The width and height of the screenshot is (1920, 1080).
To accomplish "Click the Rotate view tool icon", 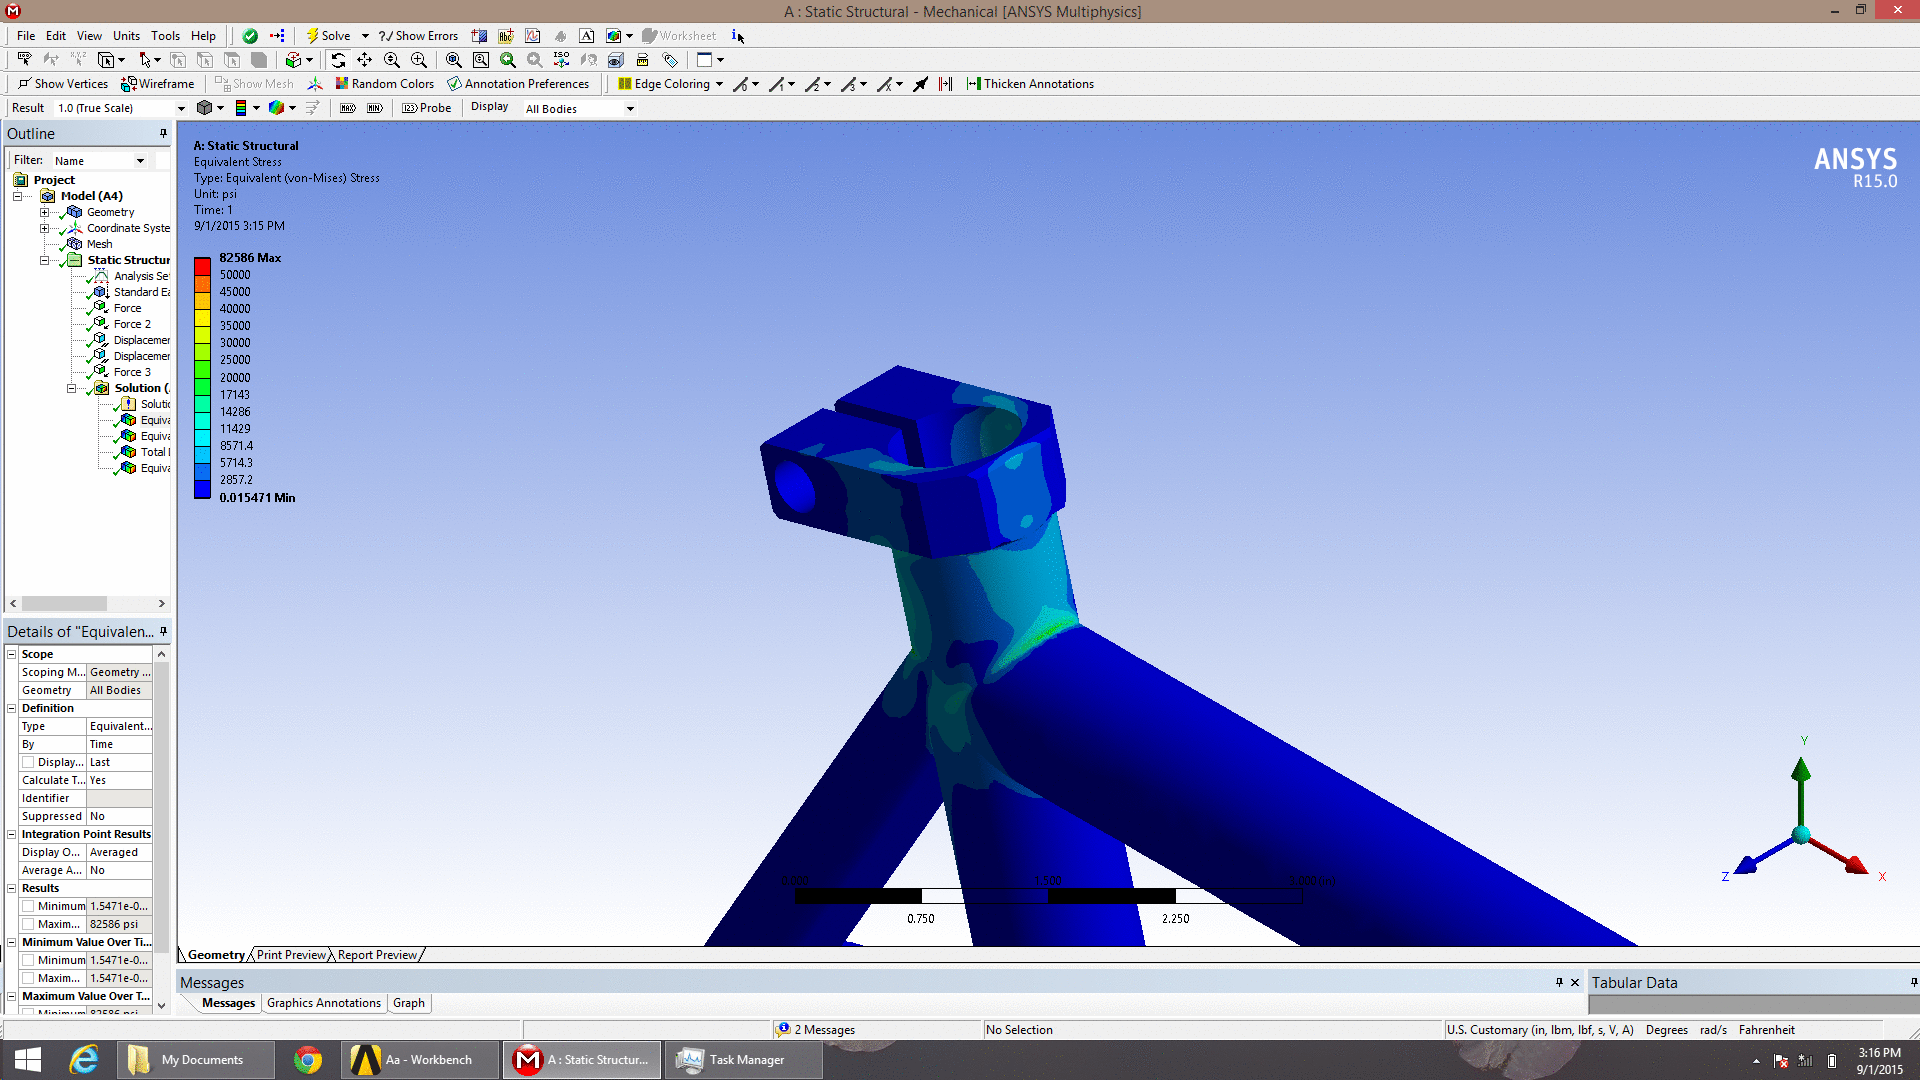I will [x=338, y=60].
